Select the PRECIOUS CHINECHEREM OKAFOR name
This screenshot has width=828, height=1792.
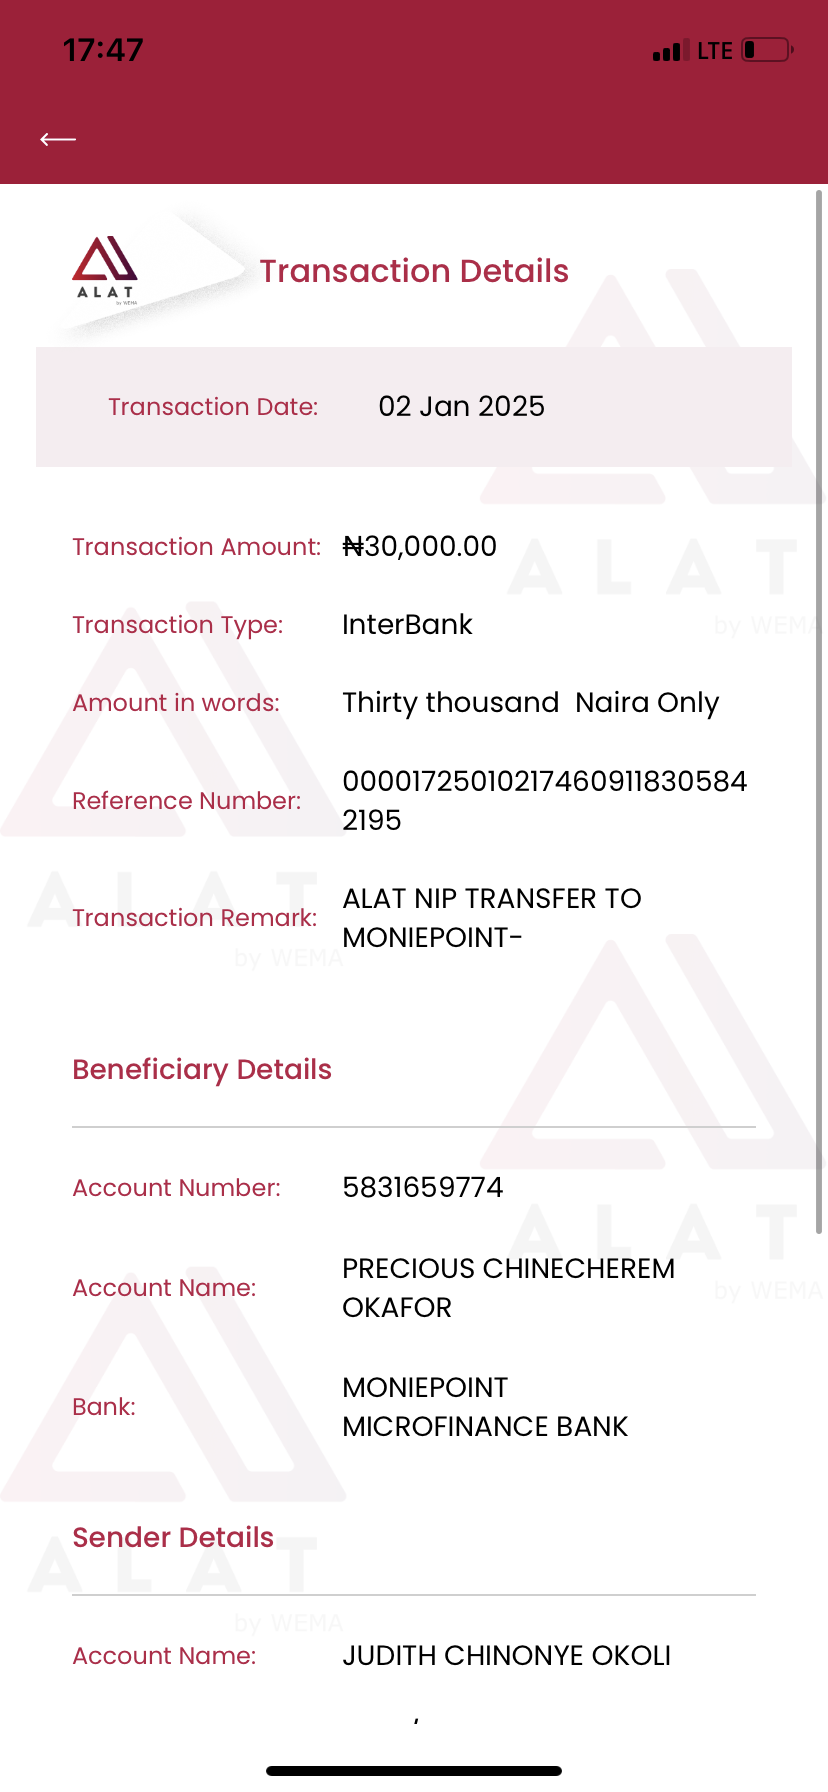(508, 1287)
